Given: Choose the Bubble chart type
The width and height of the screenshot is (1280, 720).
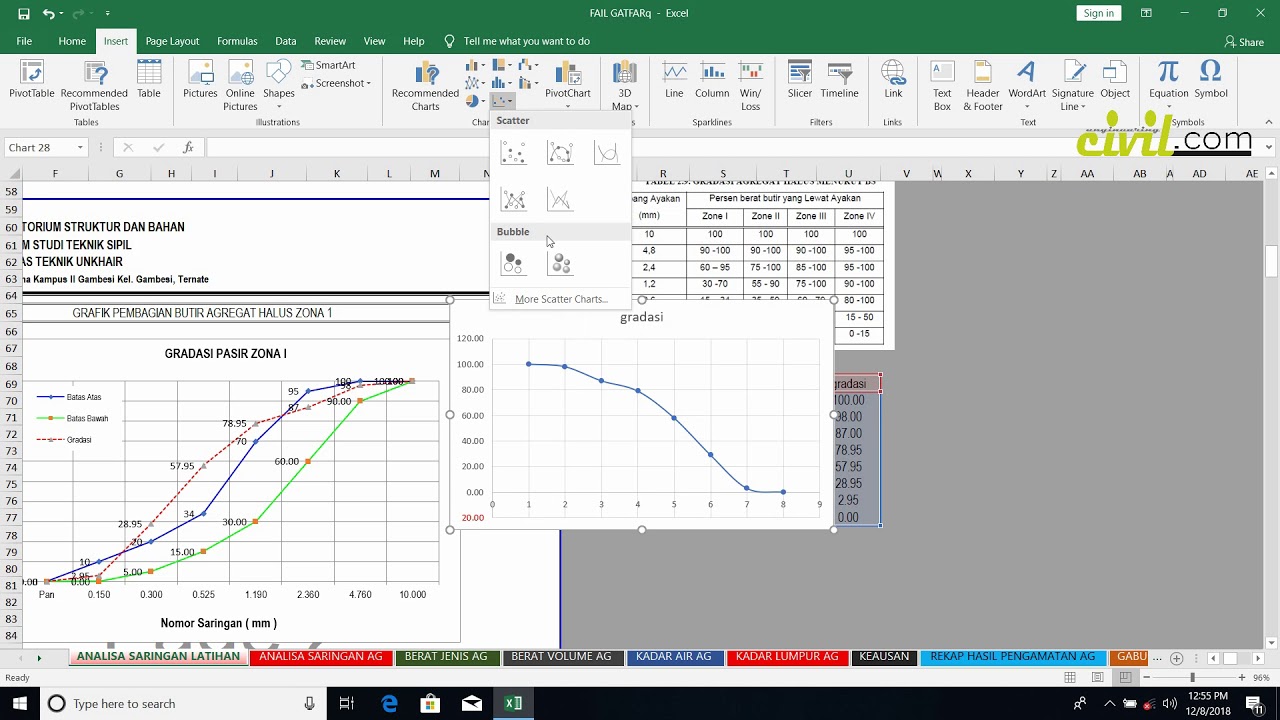Looking at the screenshot, I should click(513, 263).
